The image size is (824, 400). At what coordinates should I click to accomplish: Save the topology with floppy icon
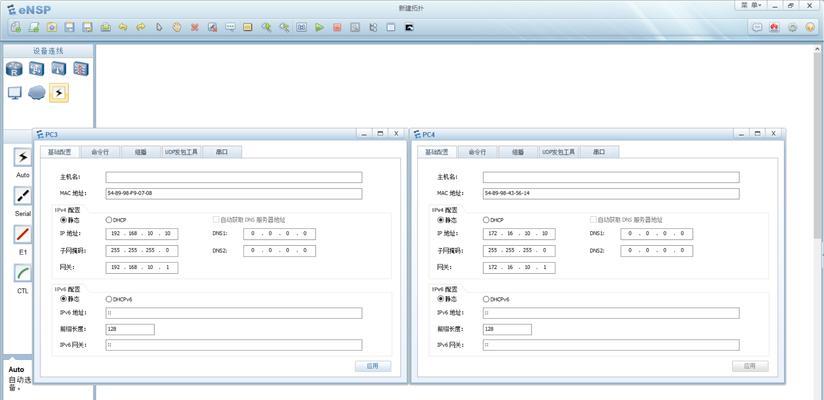click(x=69, y=27)
